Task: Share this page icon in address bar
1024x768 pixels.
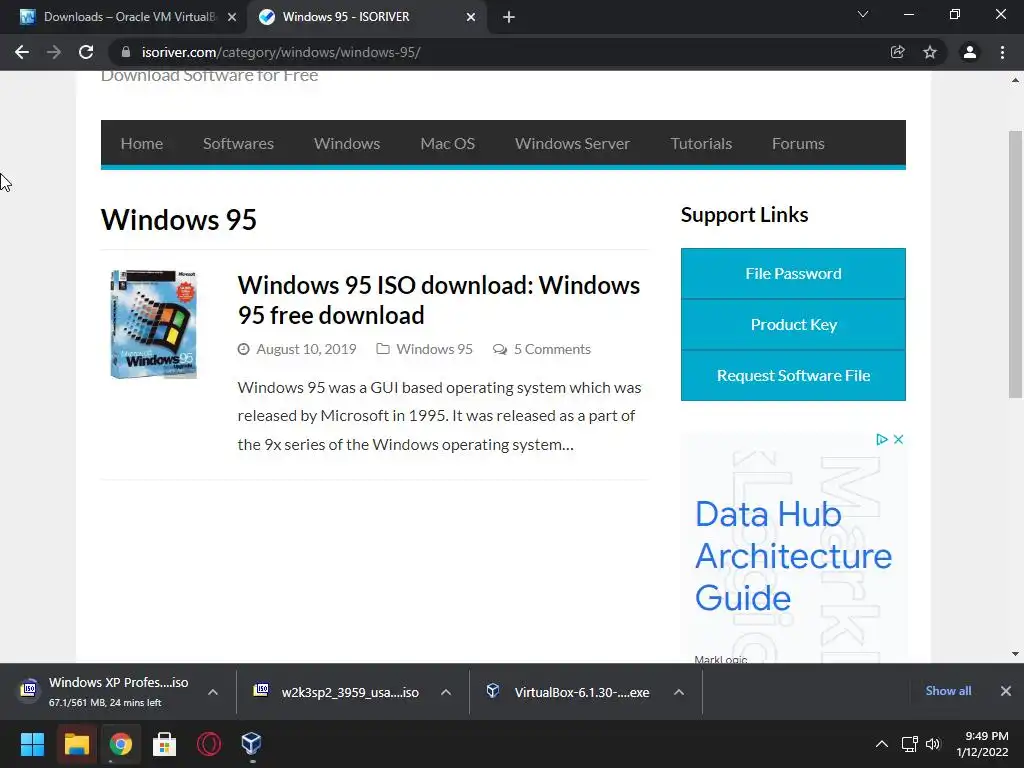Action: coord(898,52)
